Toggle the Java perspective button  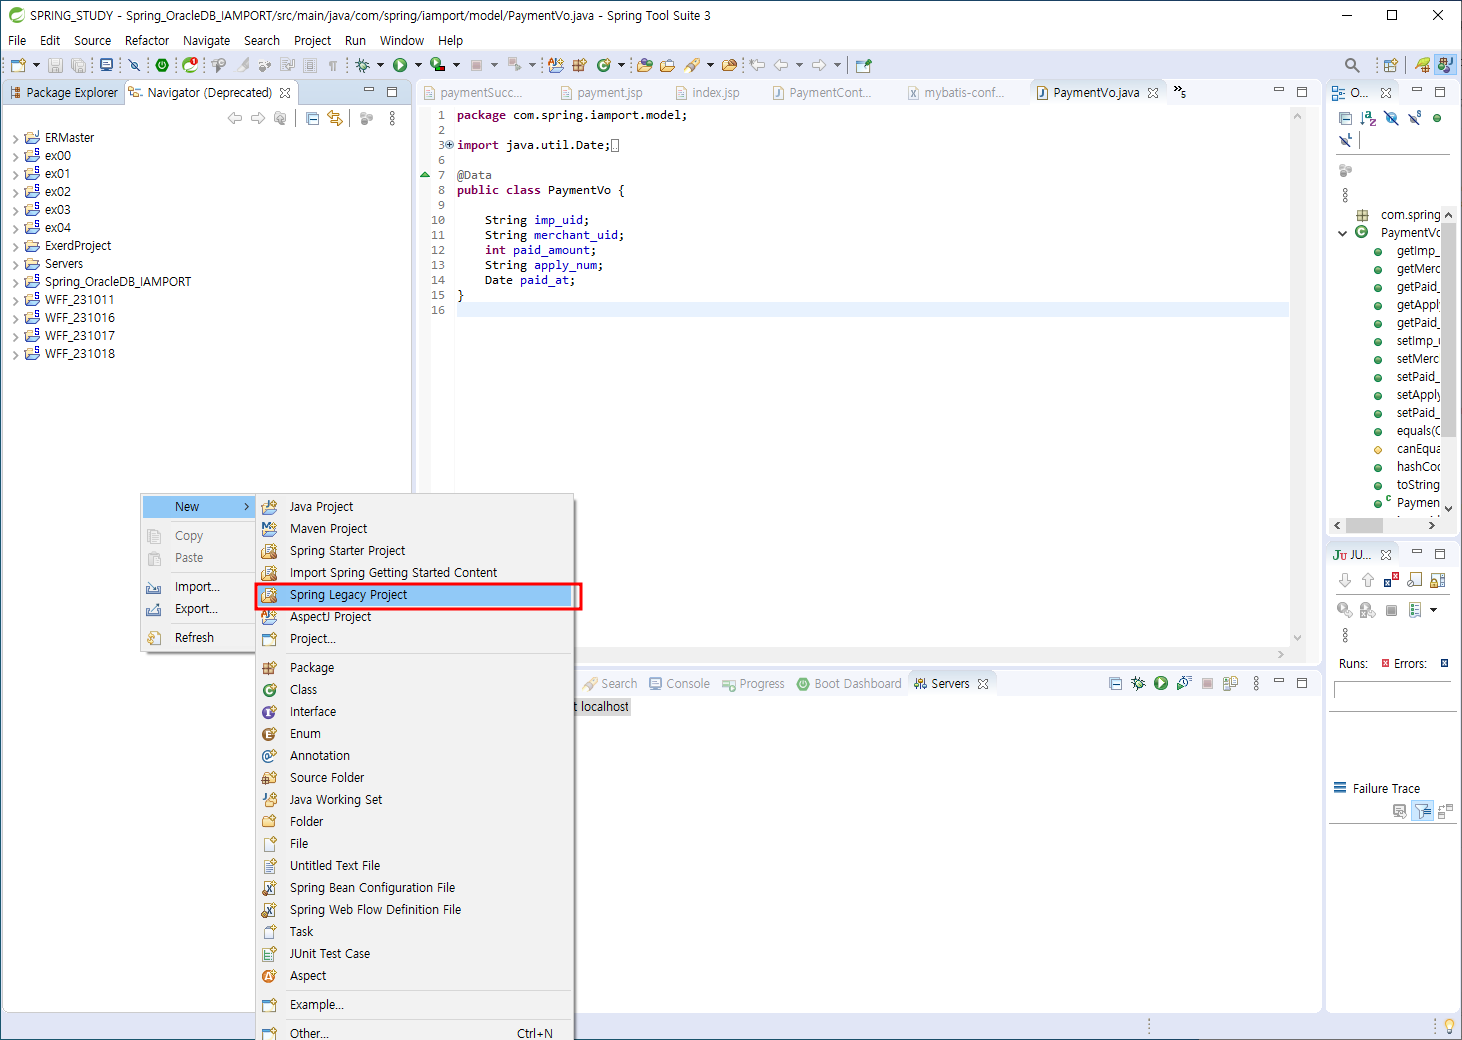point(1445,65)
